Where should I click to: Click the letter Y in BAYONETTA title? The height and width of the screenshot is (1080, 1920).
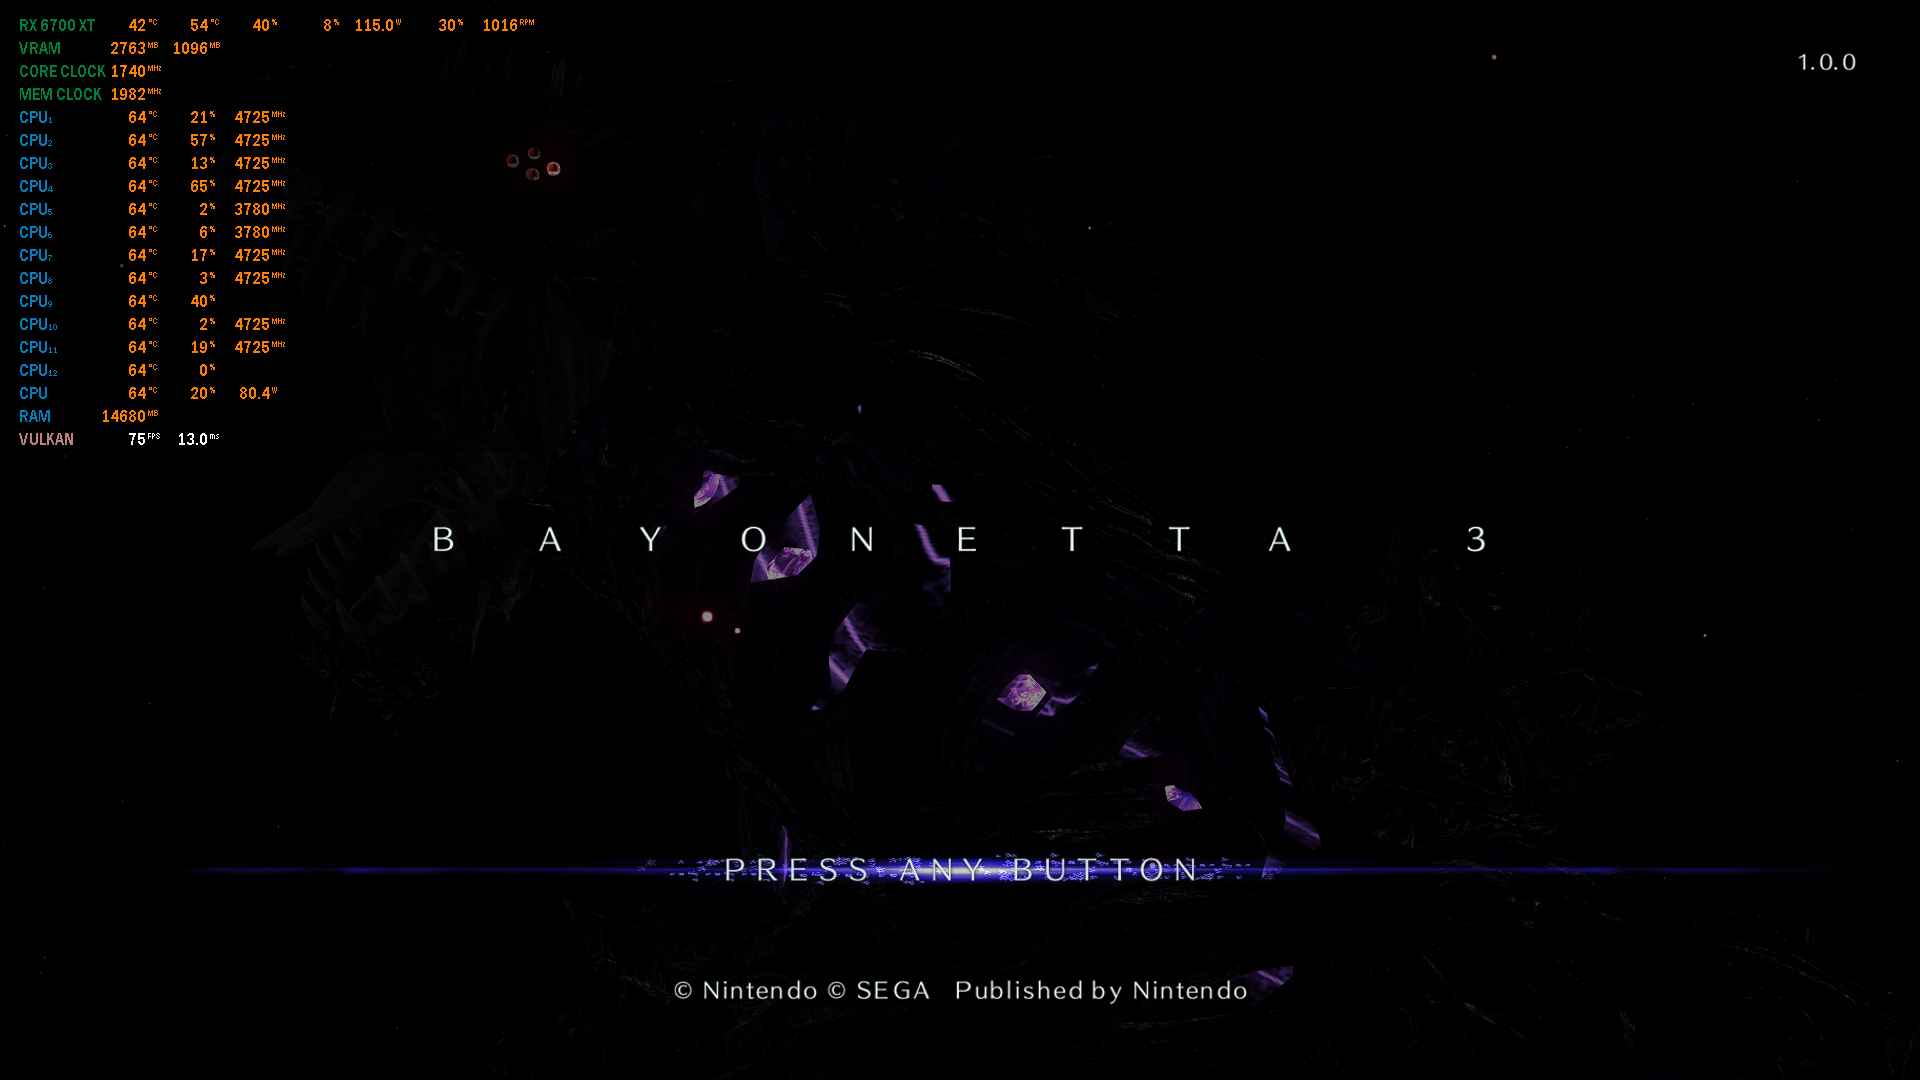click(651, 540)
